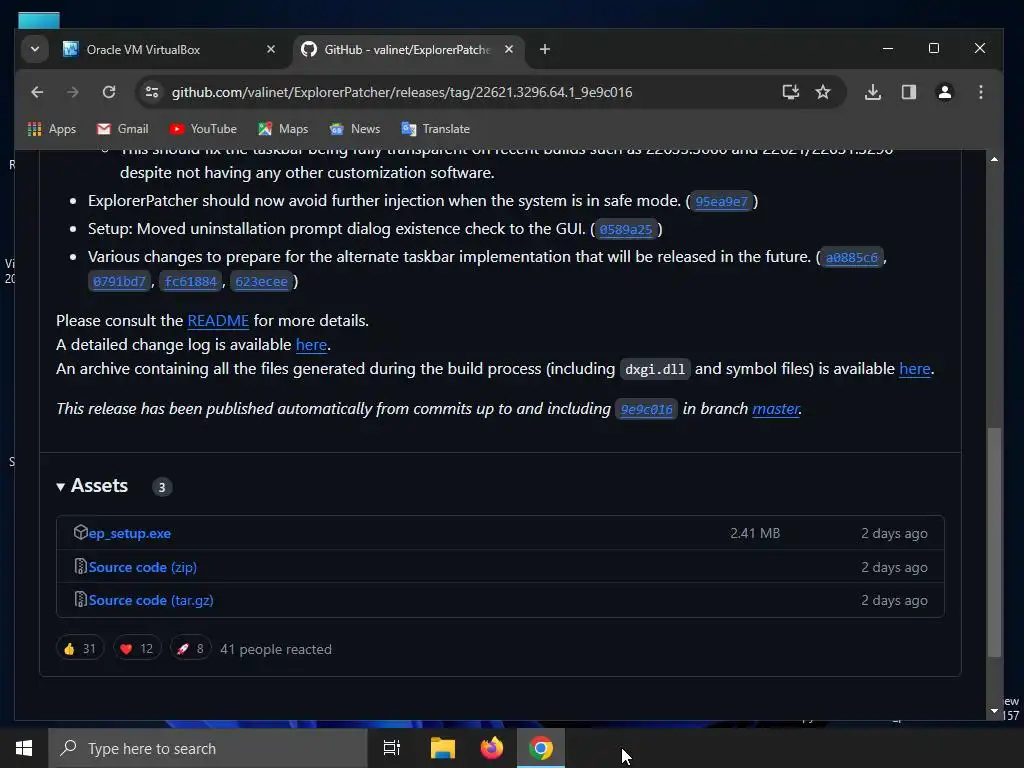The width and height of the screenshot is (1024, 768).
Task: Open Firefox from the taskbar
Action: point(492,748)
